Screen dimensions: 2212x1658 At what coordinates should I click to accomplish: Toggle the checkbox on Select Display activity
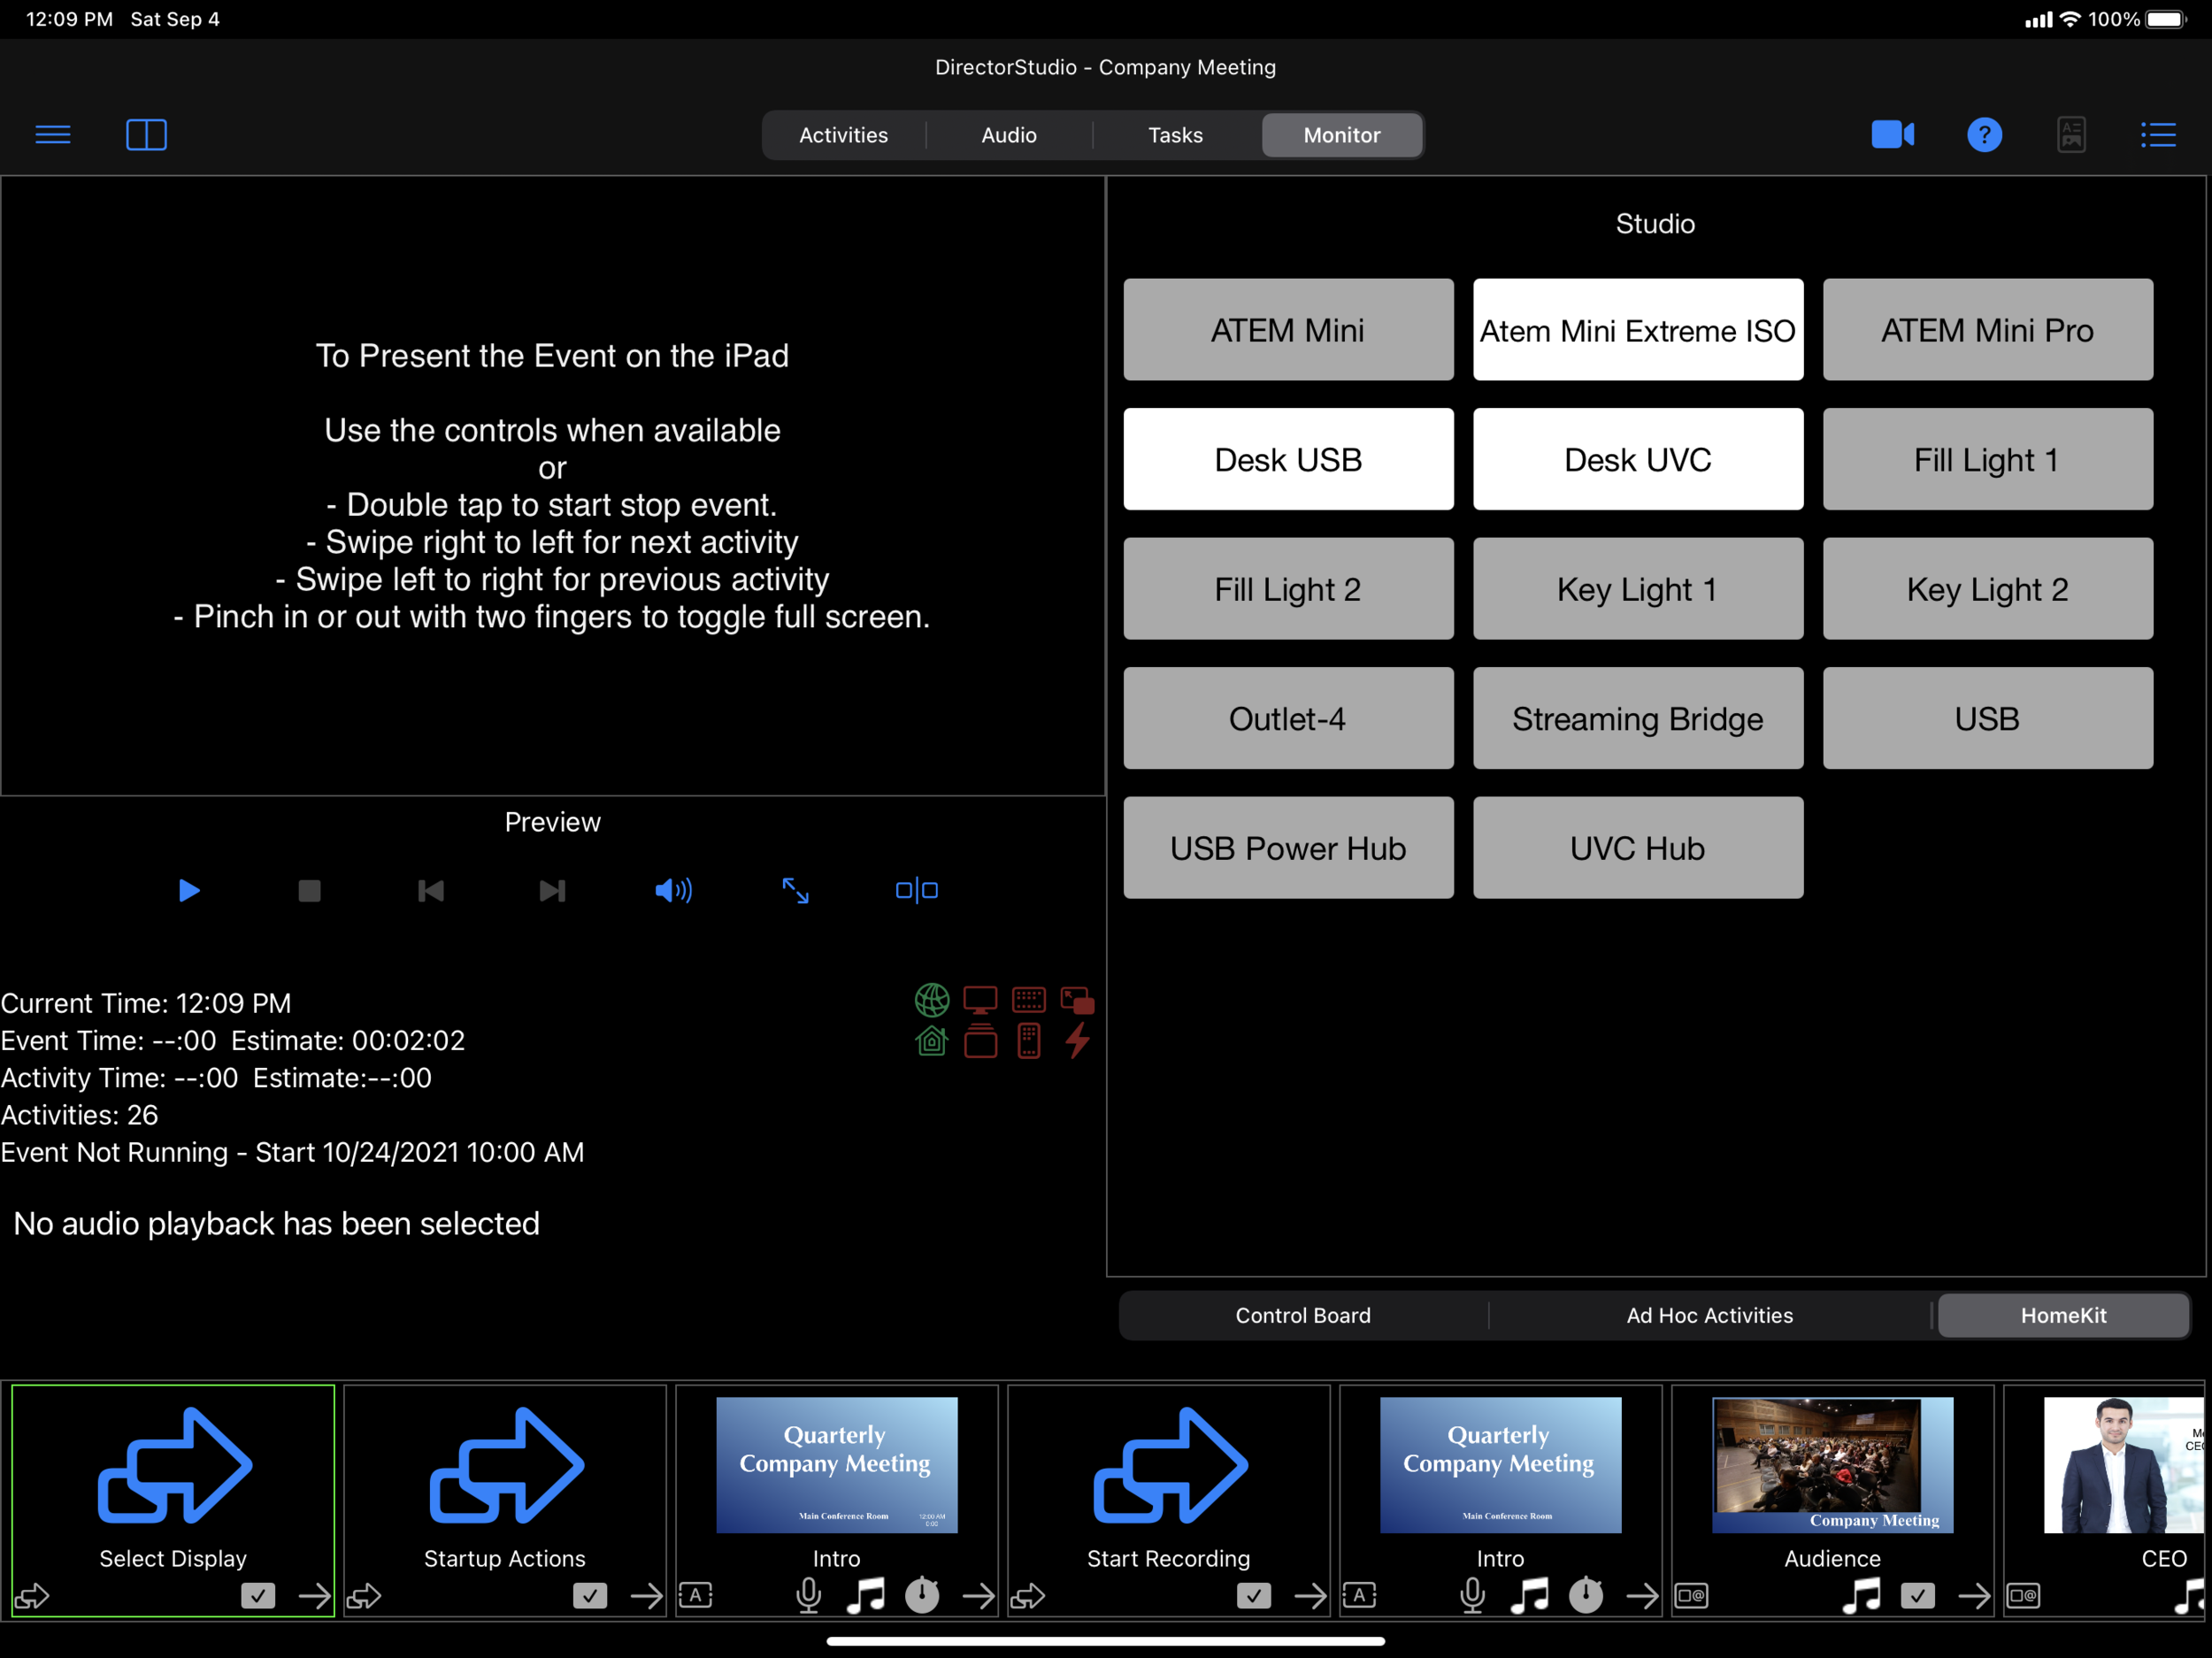click(258, 1595)
